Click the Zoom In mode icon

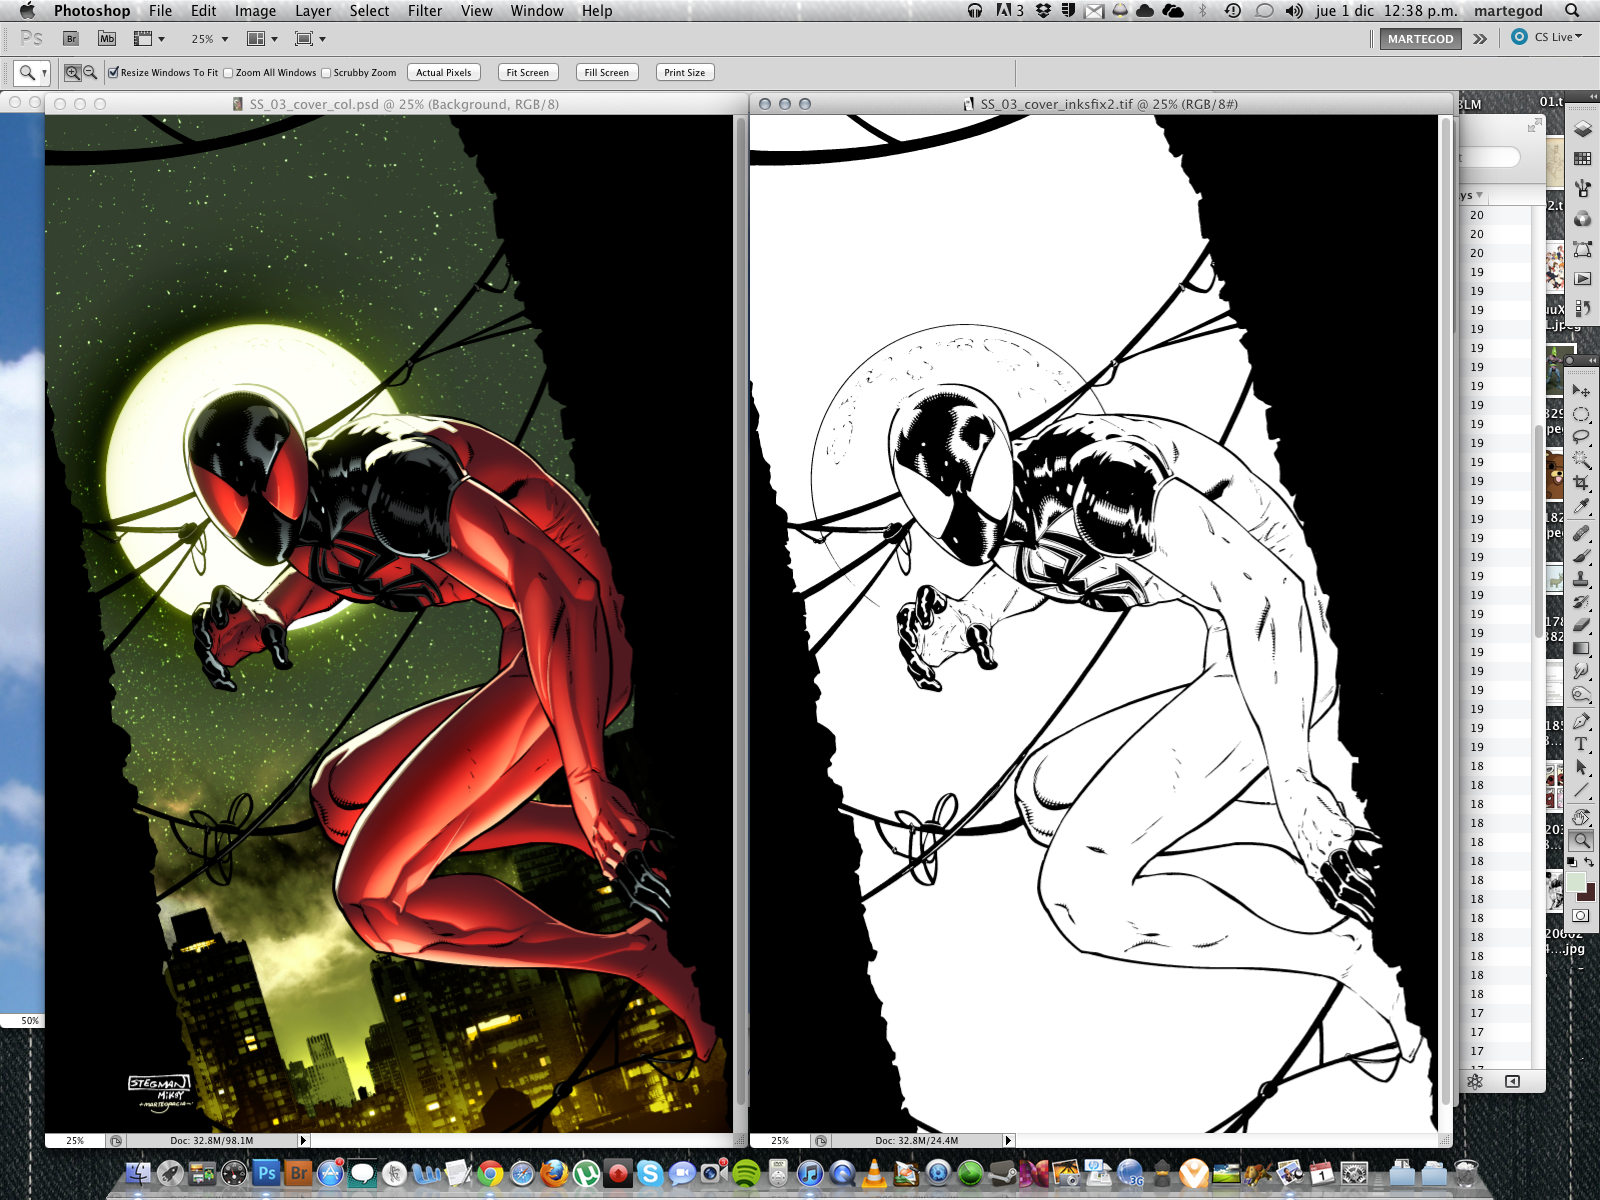pyautogui.click(x=72, y=72)
